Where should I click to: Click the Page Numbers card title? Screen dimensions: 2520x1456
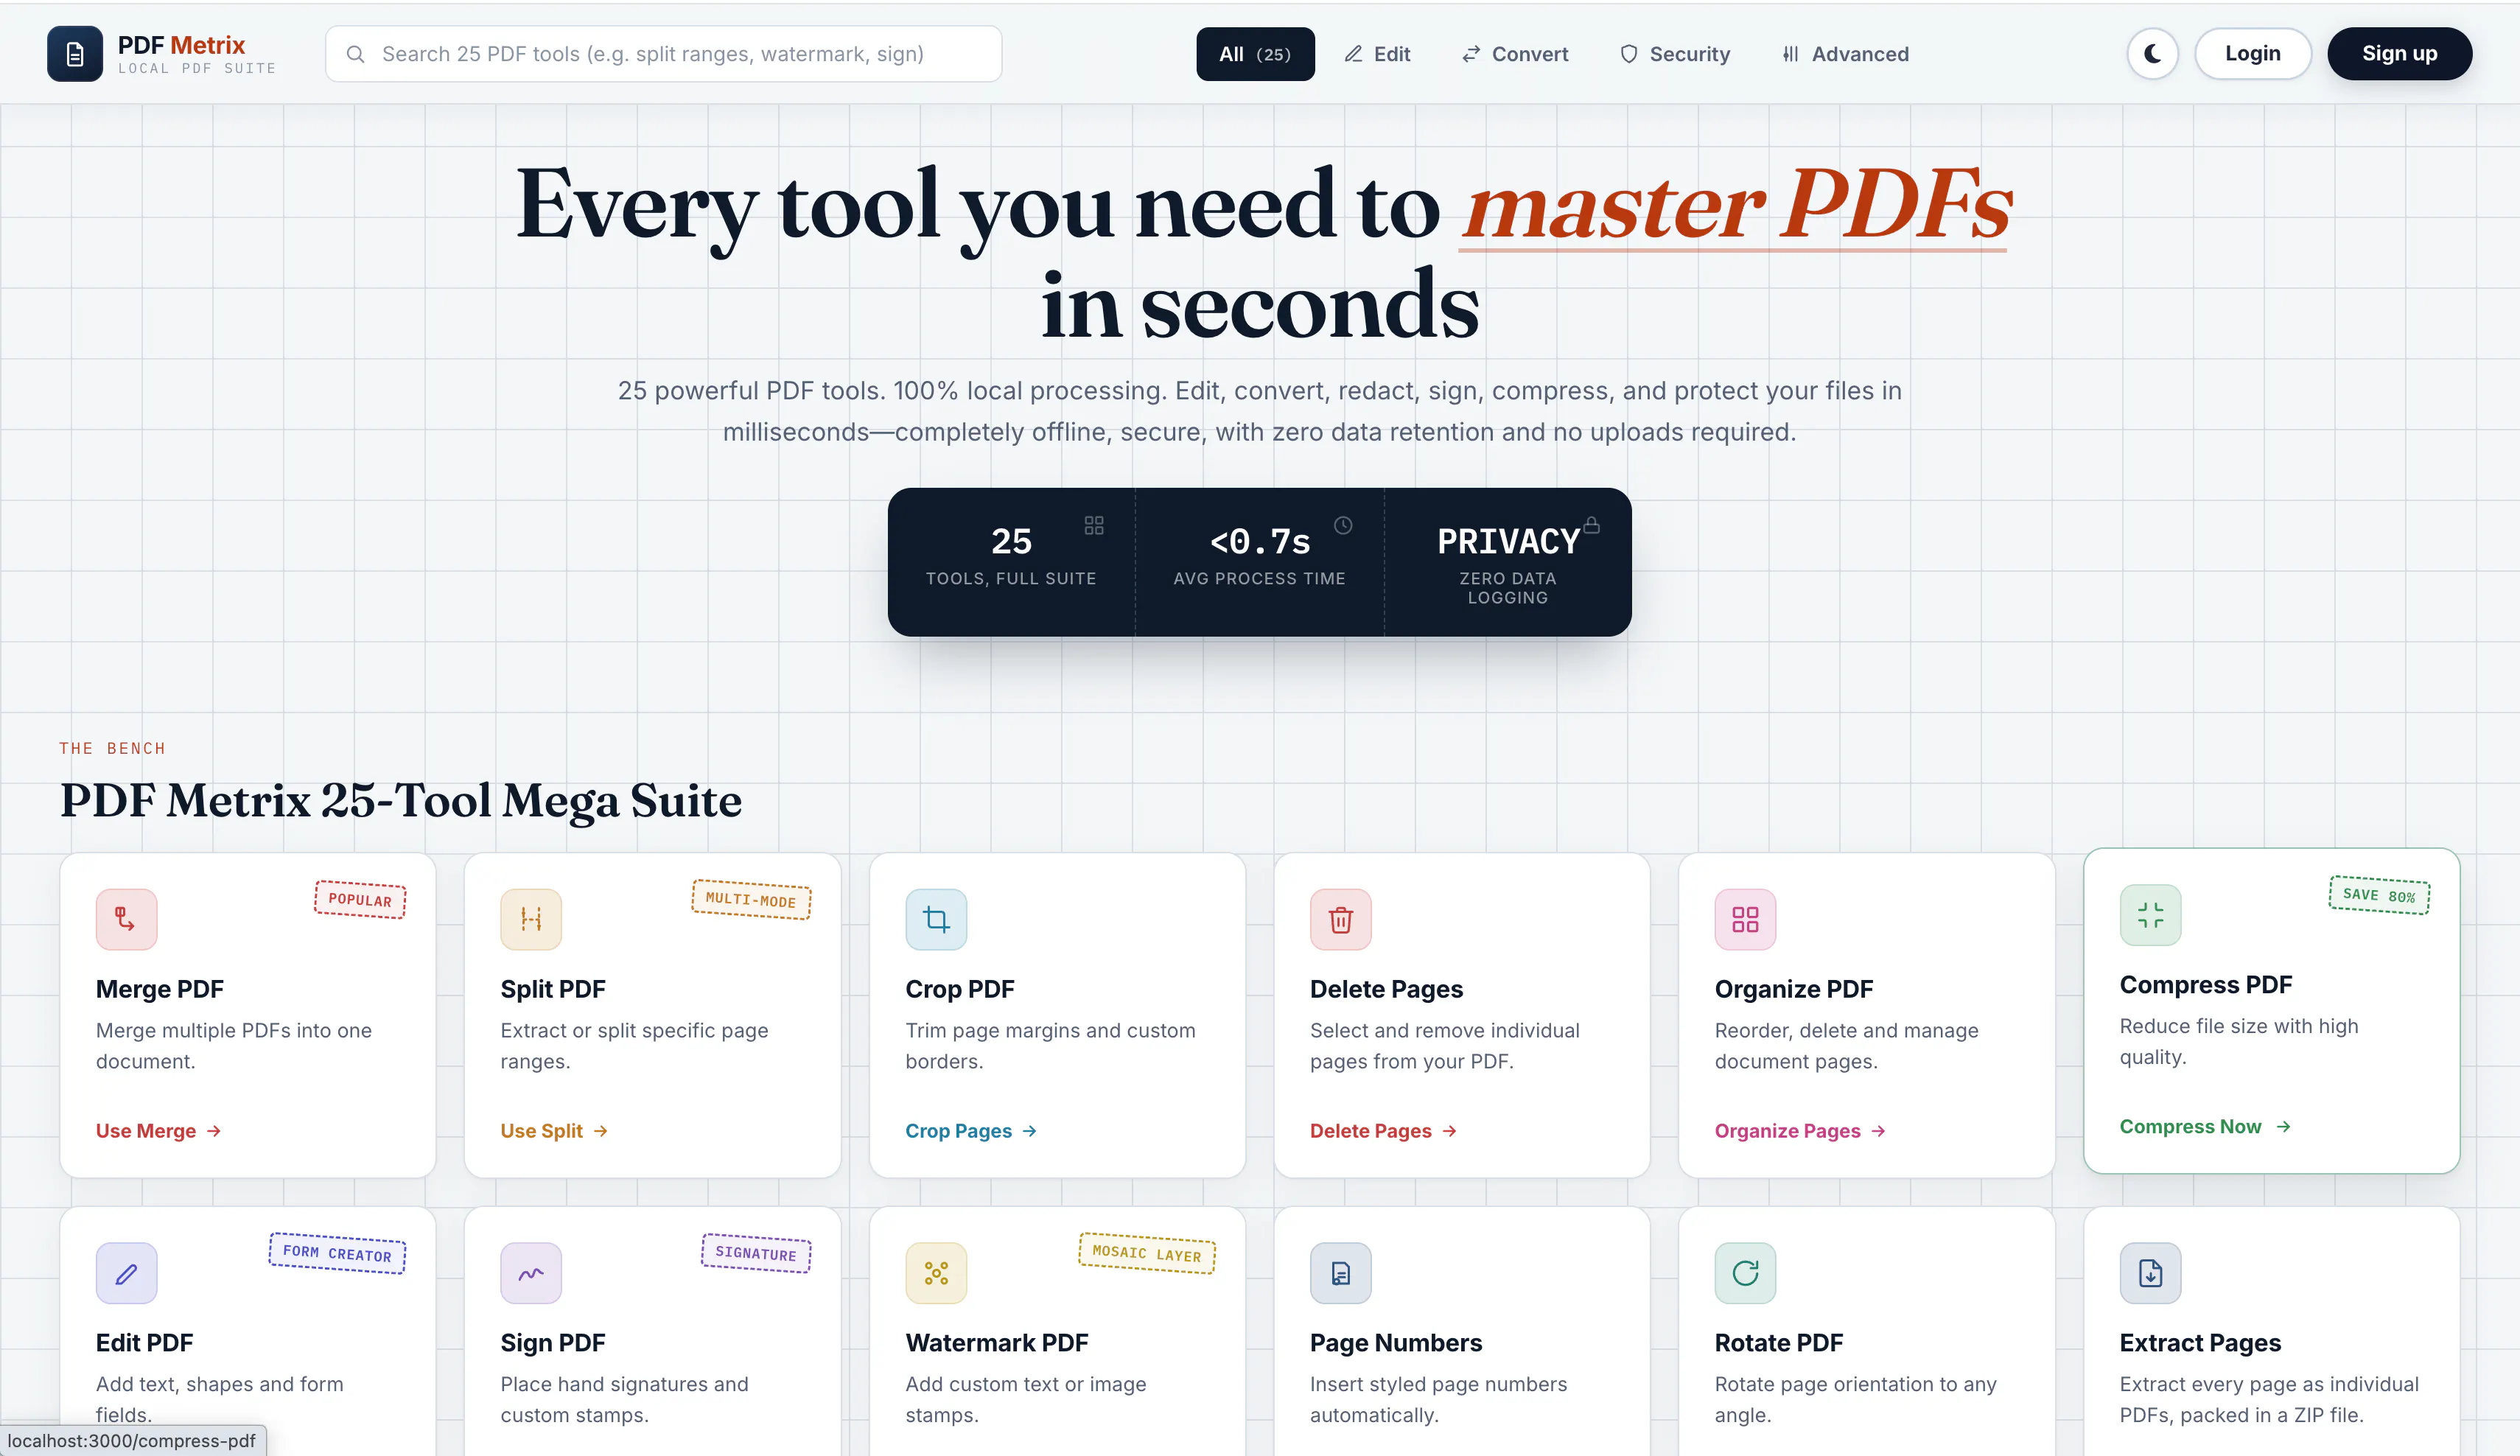[1396, 1343]
